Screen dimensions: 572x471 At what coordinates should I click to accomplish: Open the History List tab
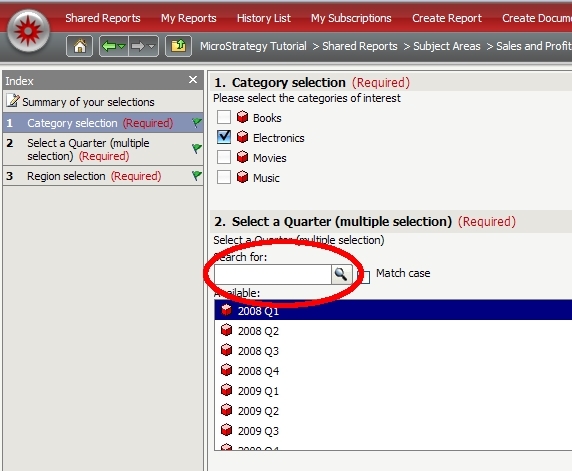point(264,18)
